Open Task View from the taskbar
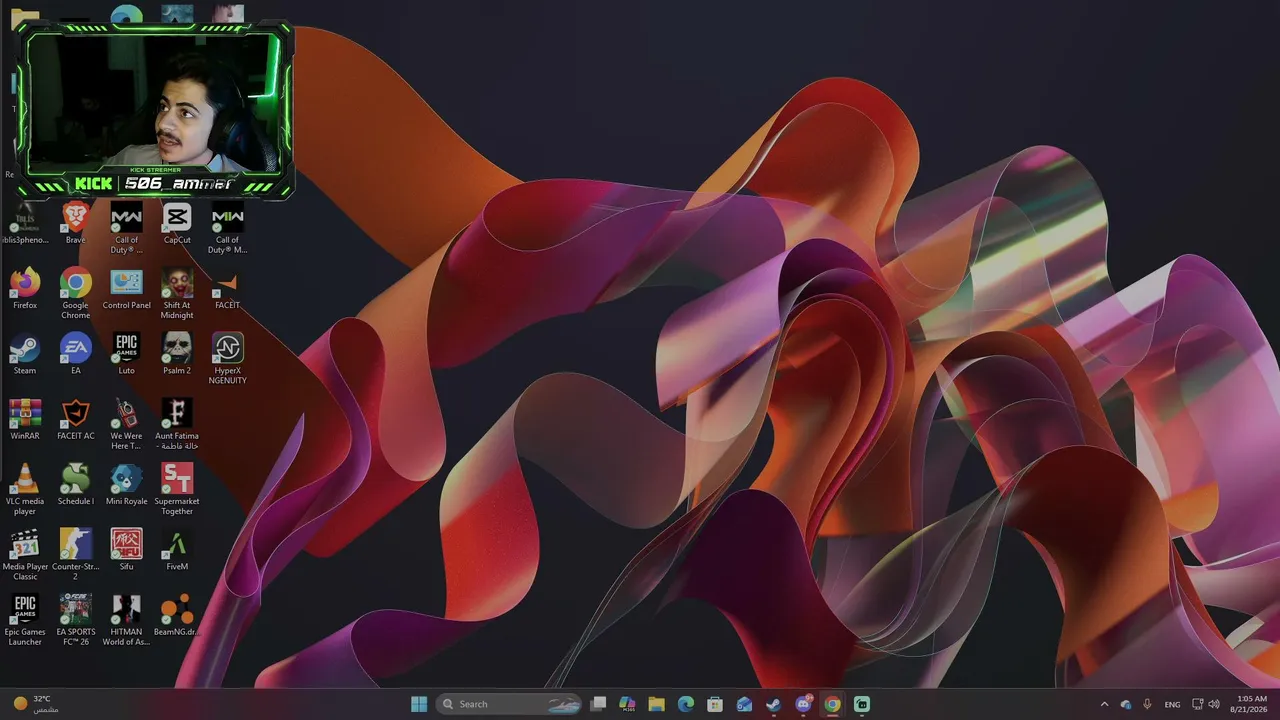The width and height of the screenshot is (1280, 720). [598, 704]
